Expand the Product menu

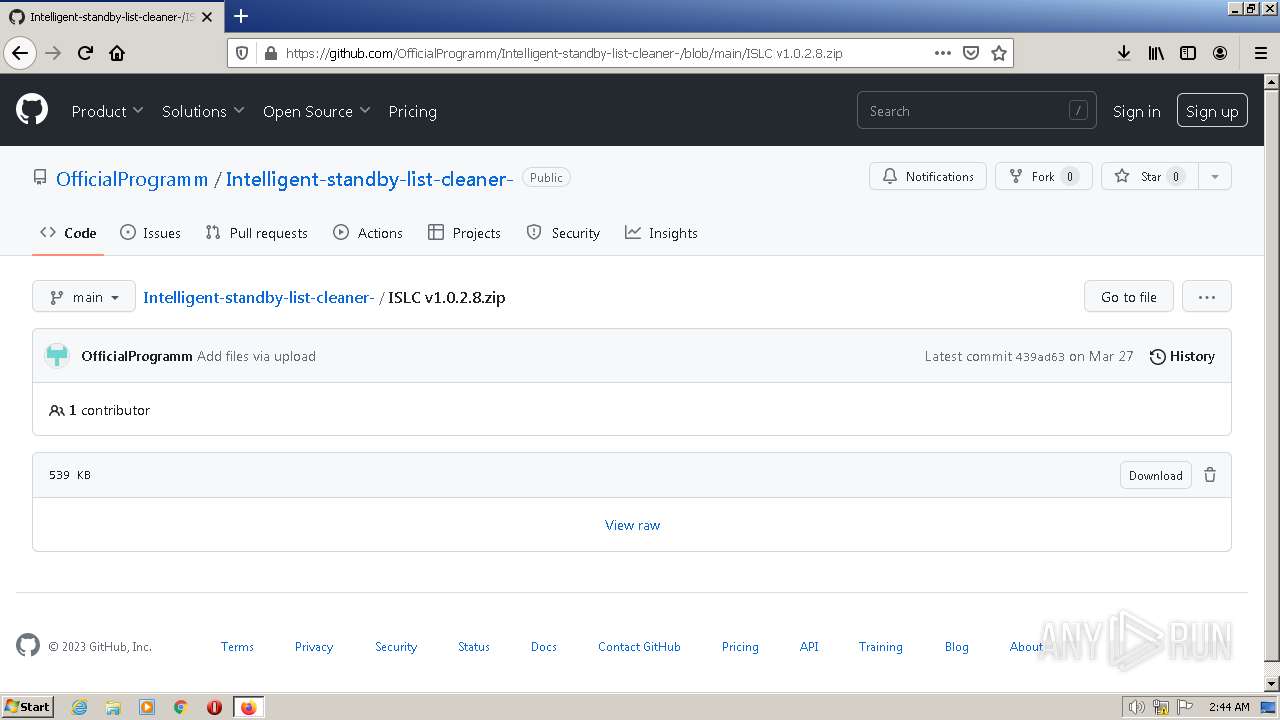coord(107,111)
